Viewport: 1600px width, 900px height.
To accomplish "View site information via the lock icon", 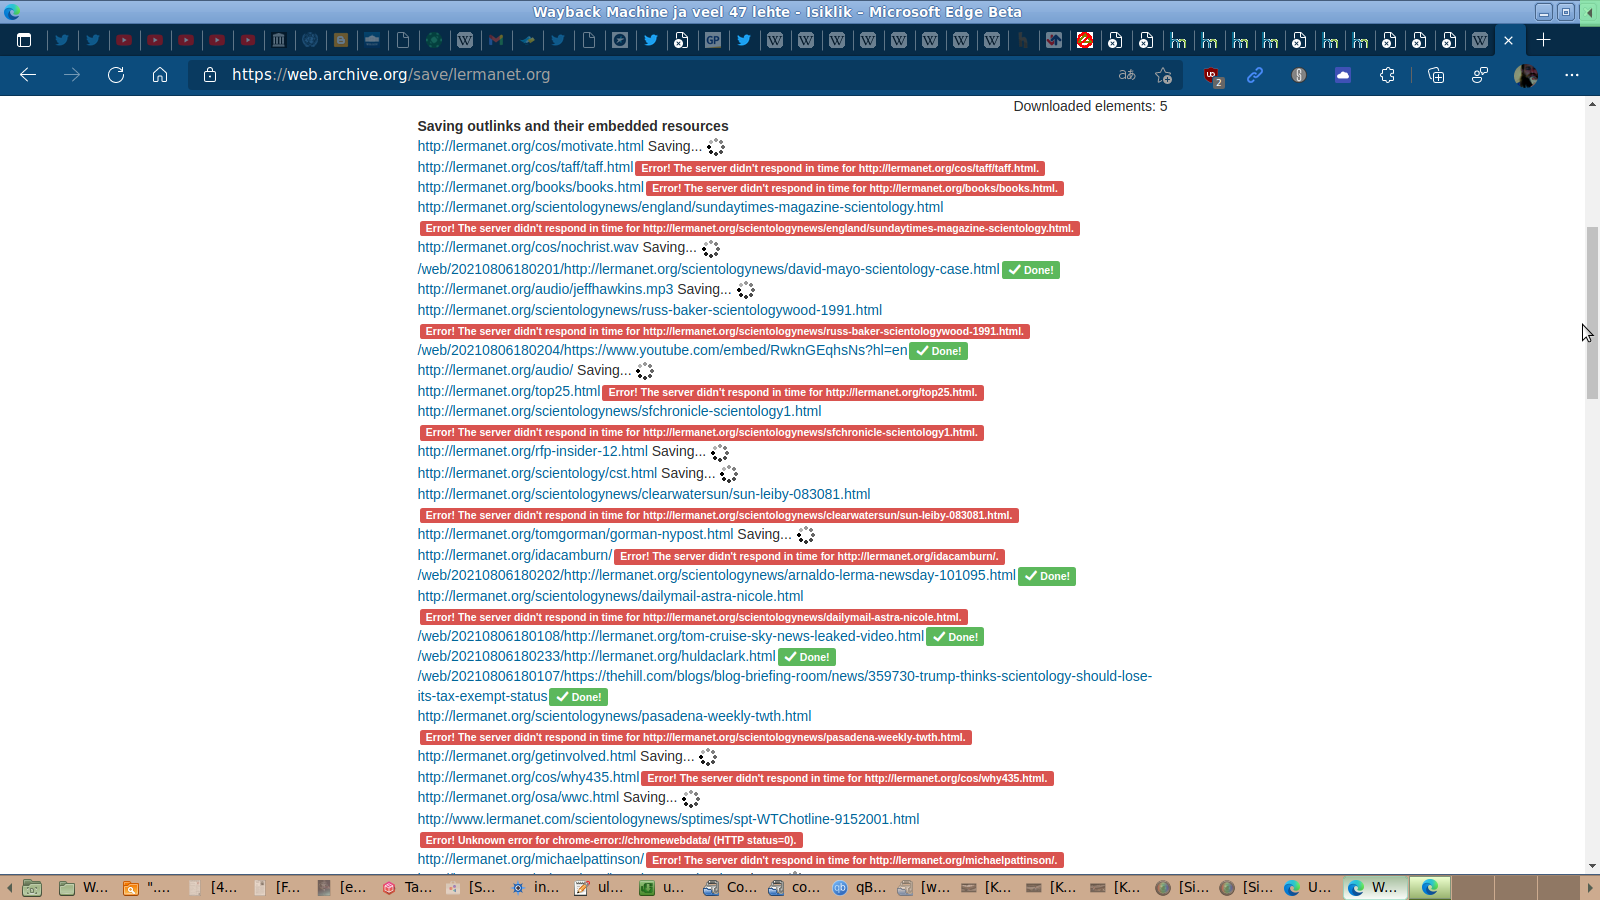I will pyautogui.click(x=210, y=75).
